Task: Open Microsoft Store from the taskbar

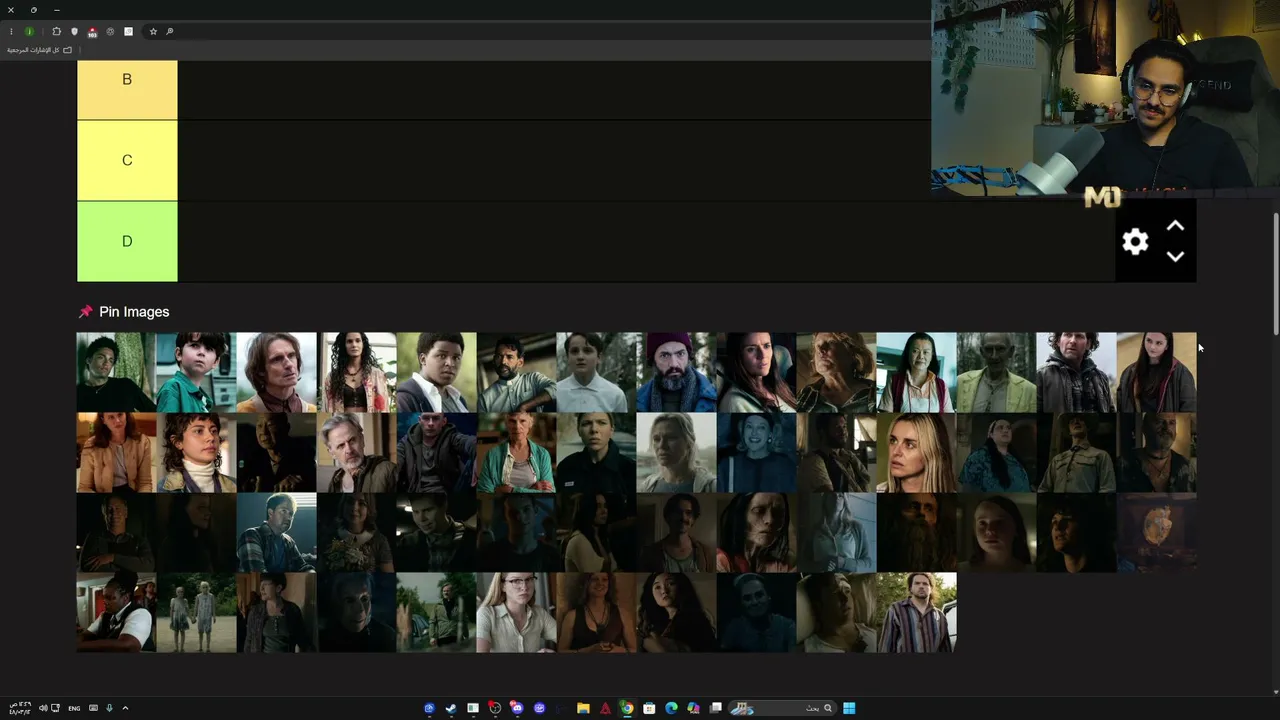Action: coord(649,708)
